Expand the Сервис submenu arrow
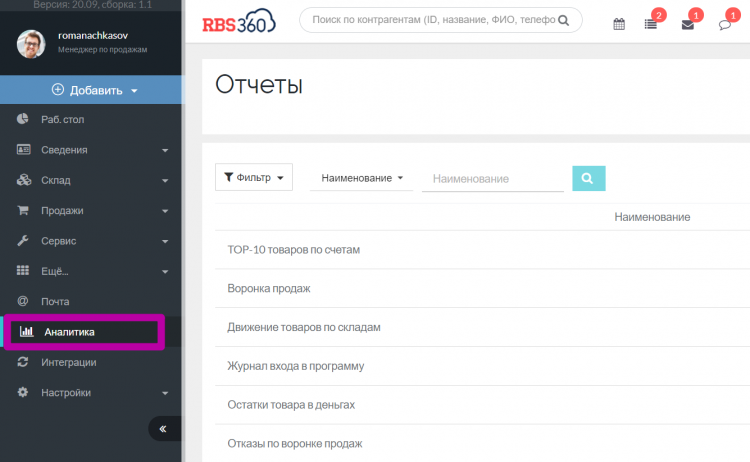The image size is (750, 462). [165, 242]
